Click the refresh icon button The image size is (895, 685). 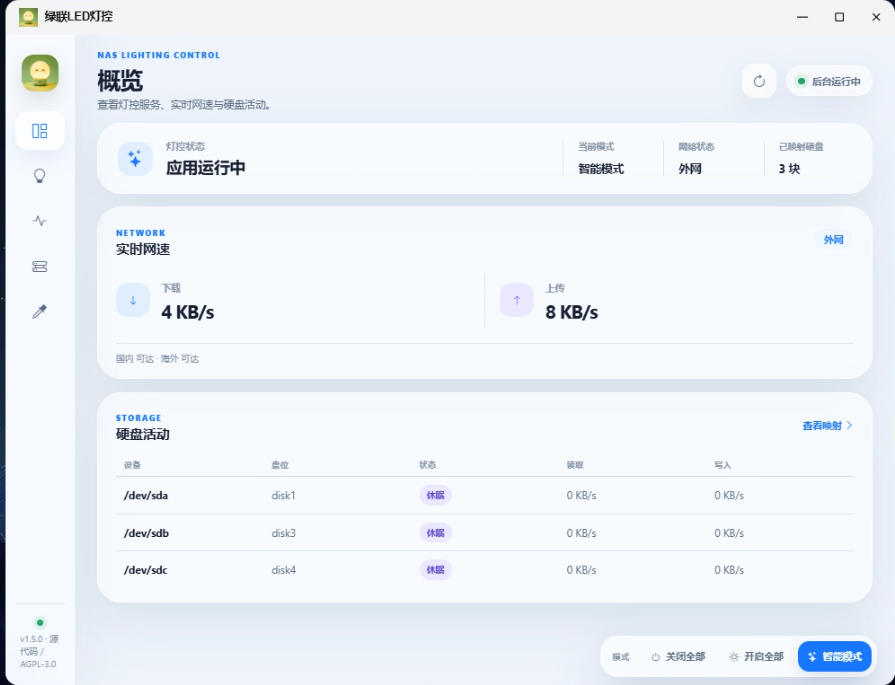(x=759, y=81)
